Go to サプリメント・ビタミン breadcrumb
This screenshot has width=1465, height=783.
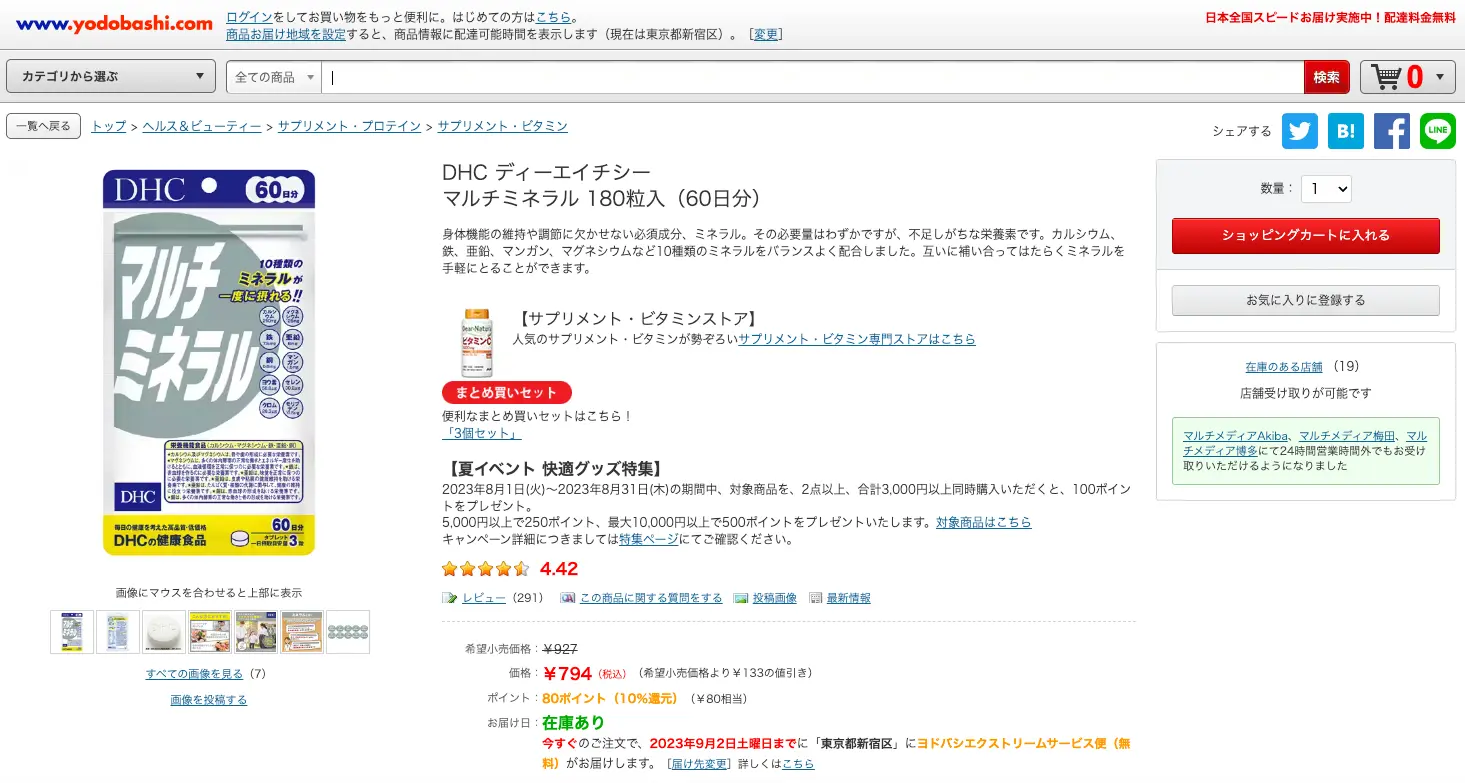pyautogui.click(x=502, y=126)
